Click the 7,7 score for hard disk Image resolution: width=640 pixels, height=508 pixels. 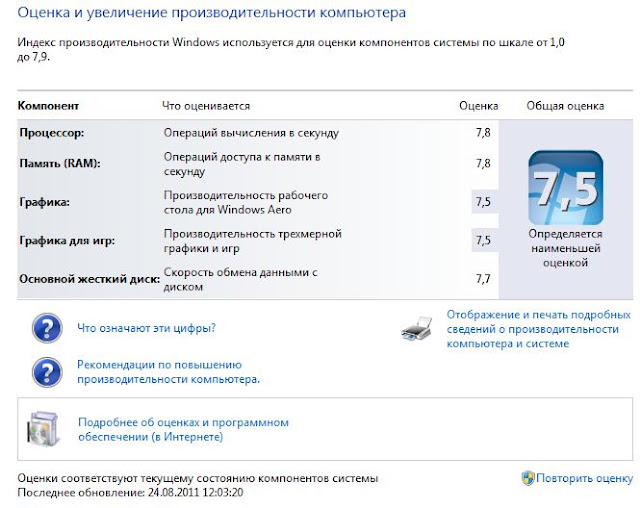click(483, 279)
